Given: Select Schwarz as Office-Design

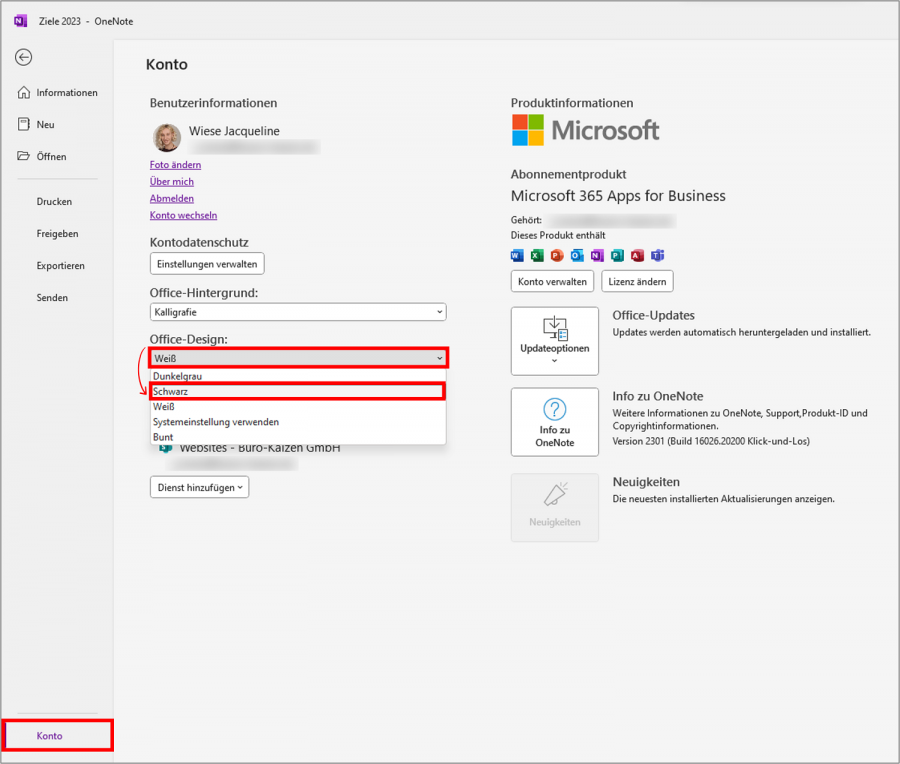Looking at the screenshot, I should pos(298,390).
